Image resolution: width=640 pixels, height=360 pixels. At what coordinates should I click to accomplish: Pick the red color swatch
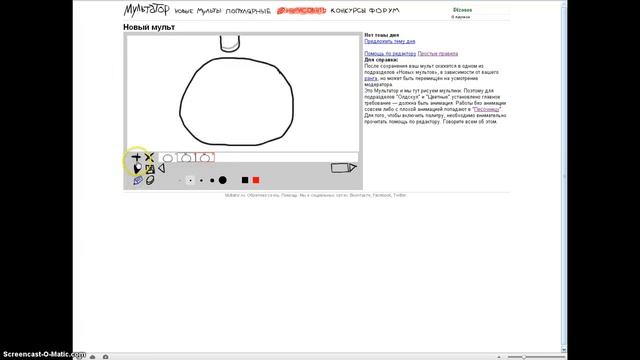tap(256, 180)
